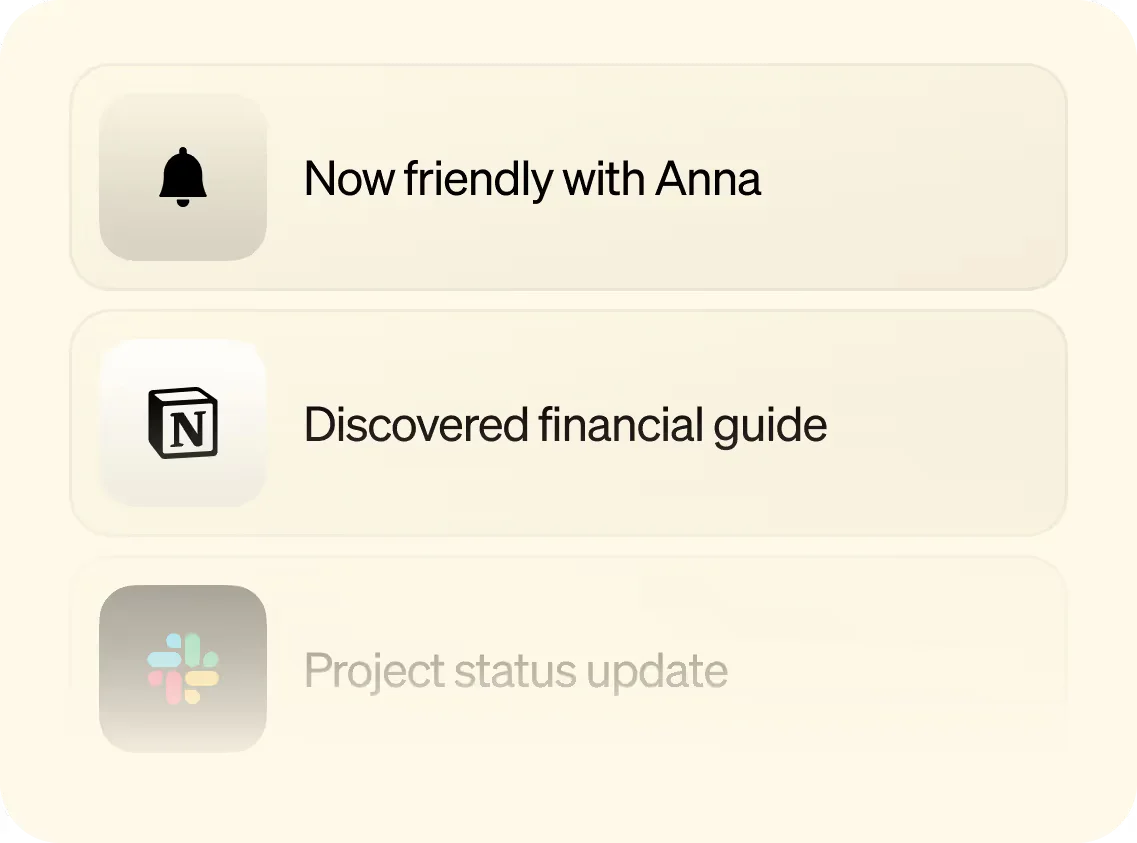The image size is (1137, 843).
Task: Click the faded Slack logo icon
Action: 183,668
